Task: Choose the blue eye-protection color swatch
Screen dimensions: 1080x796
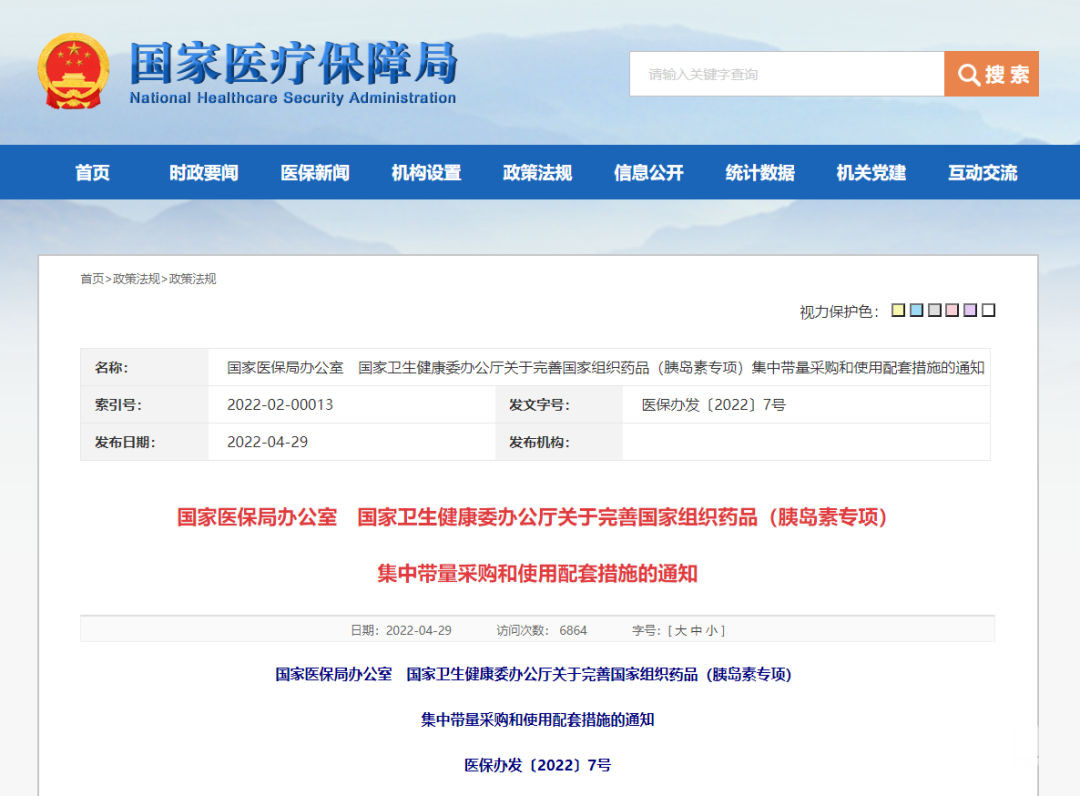Action: pos(916,310)
